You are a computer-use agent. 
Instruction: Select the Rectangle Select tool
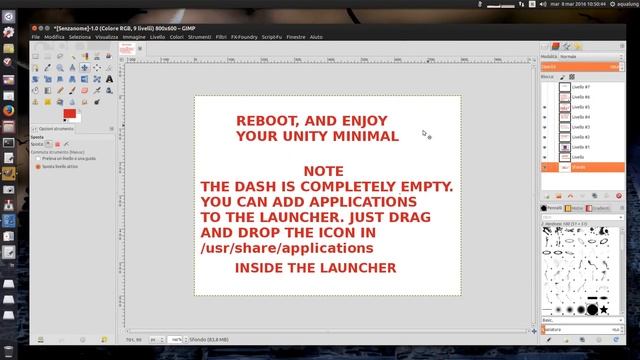click(x=36, y=56)
